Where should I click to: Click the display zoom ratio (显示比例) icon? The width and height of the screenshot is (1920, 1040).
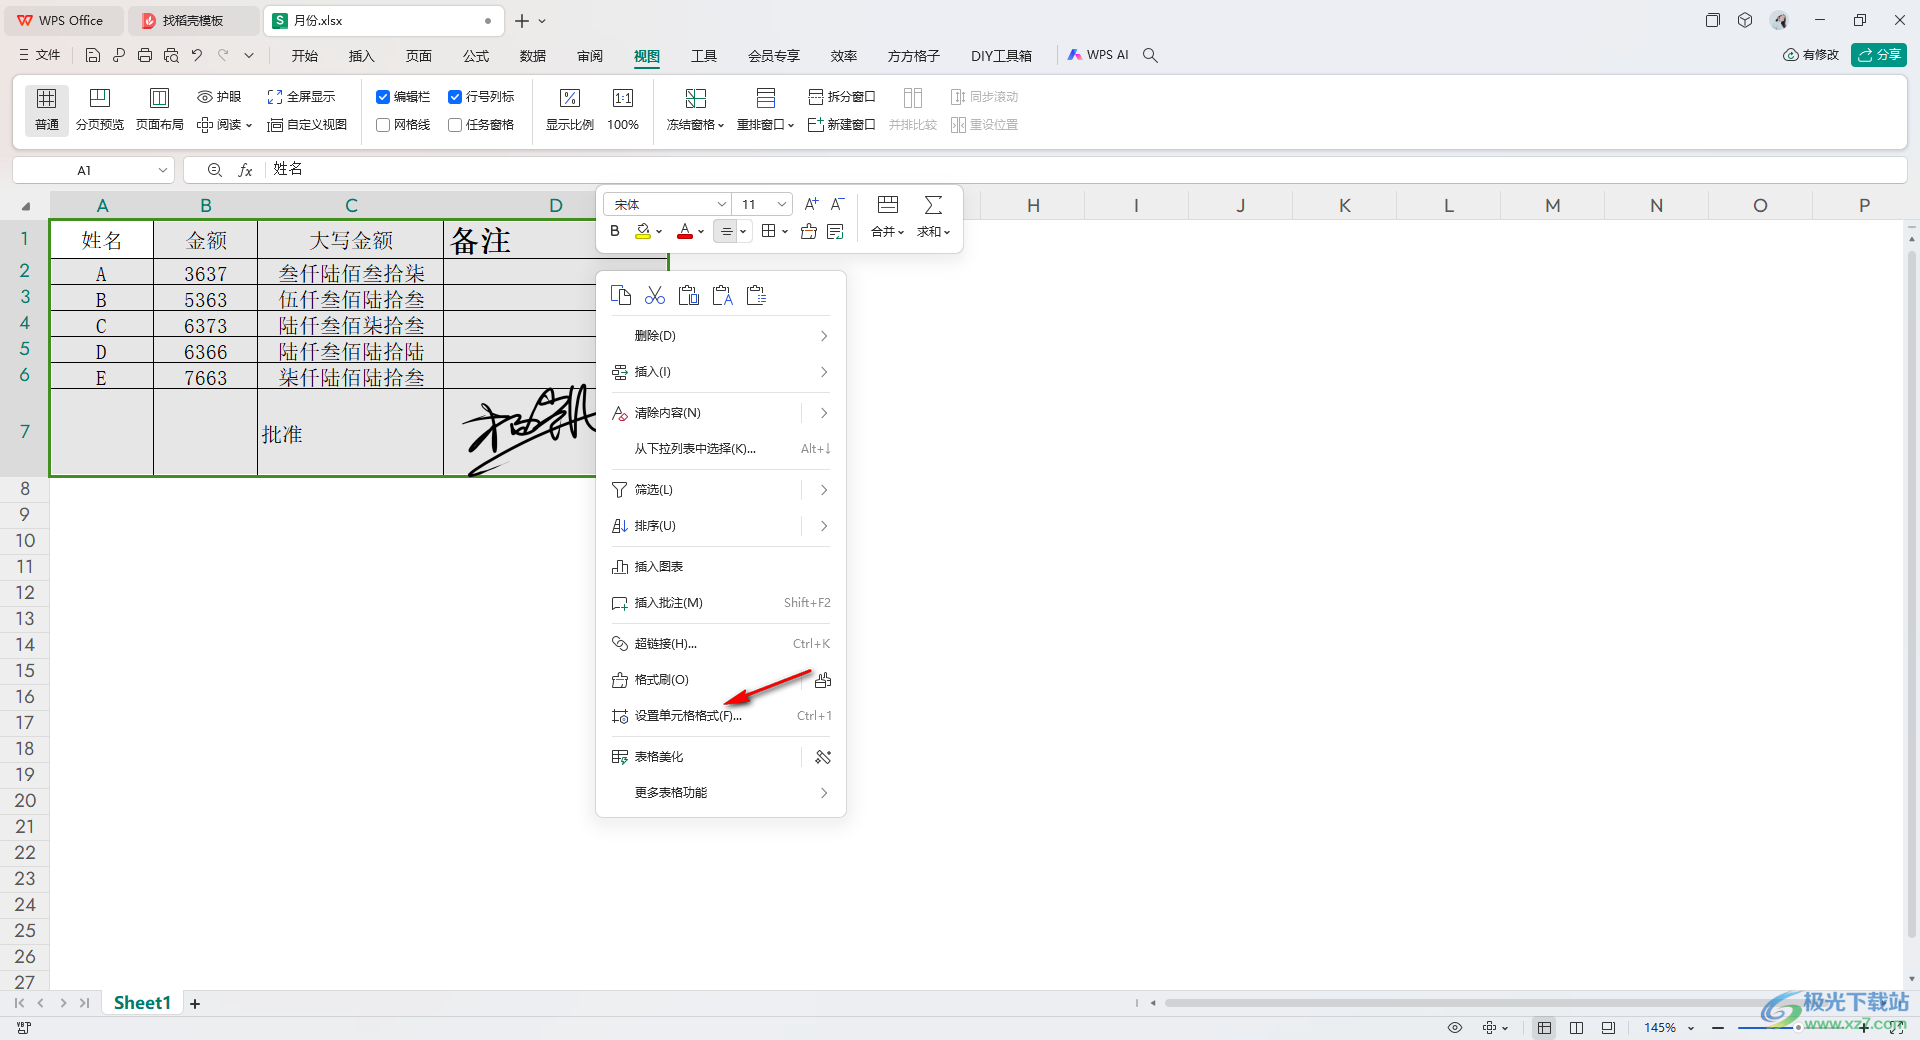[x=569, y=98]
